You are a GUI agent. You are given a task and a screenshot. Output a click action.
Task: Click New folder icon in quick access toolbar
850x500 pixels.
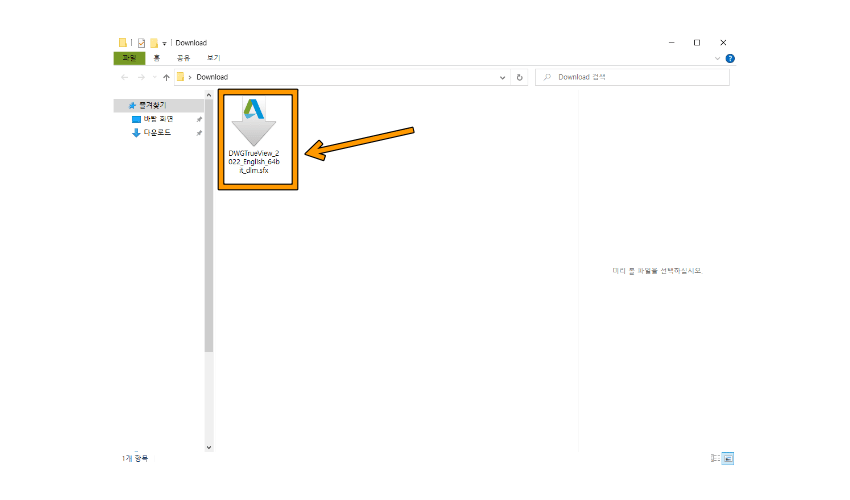[154, 43]
